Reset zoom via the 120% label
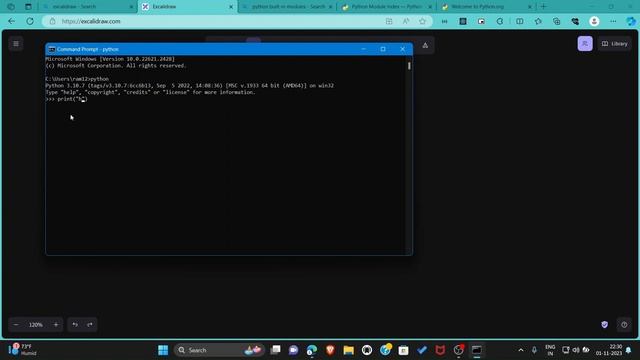This screenshot has width=640, height=360. 36,325
